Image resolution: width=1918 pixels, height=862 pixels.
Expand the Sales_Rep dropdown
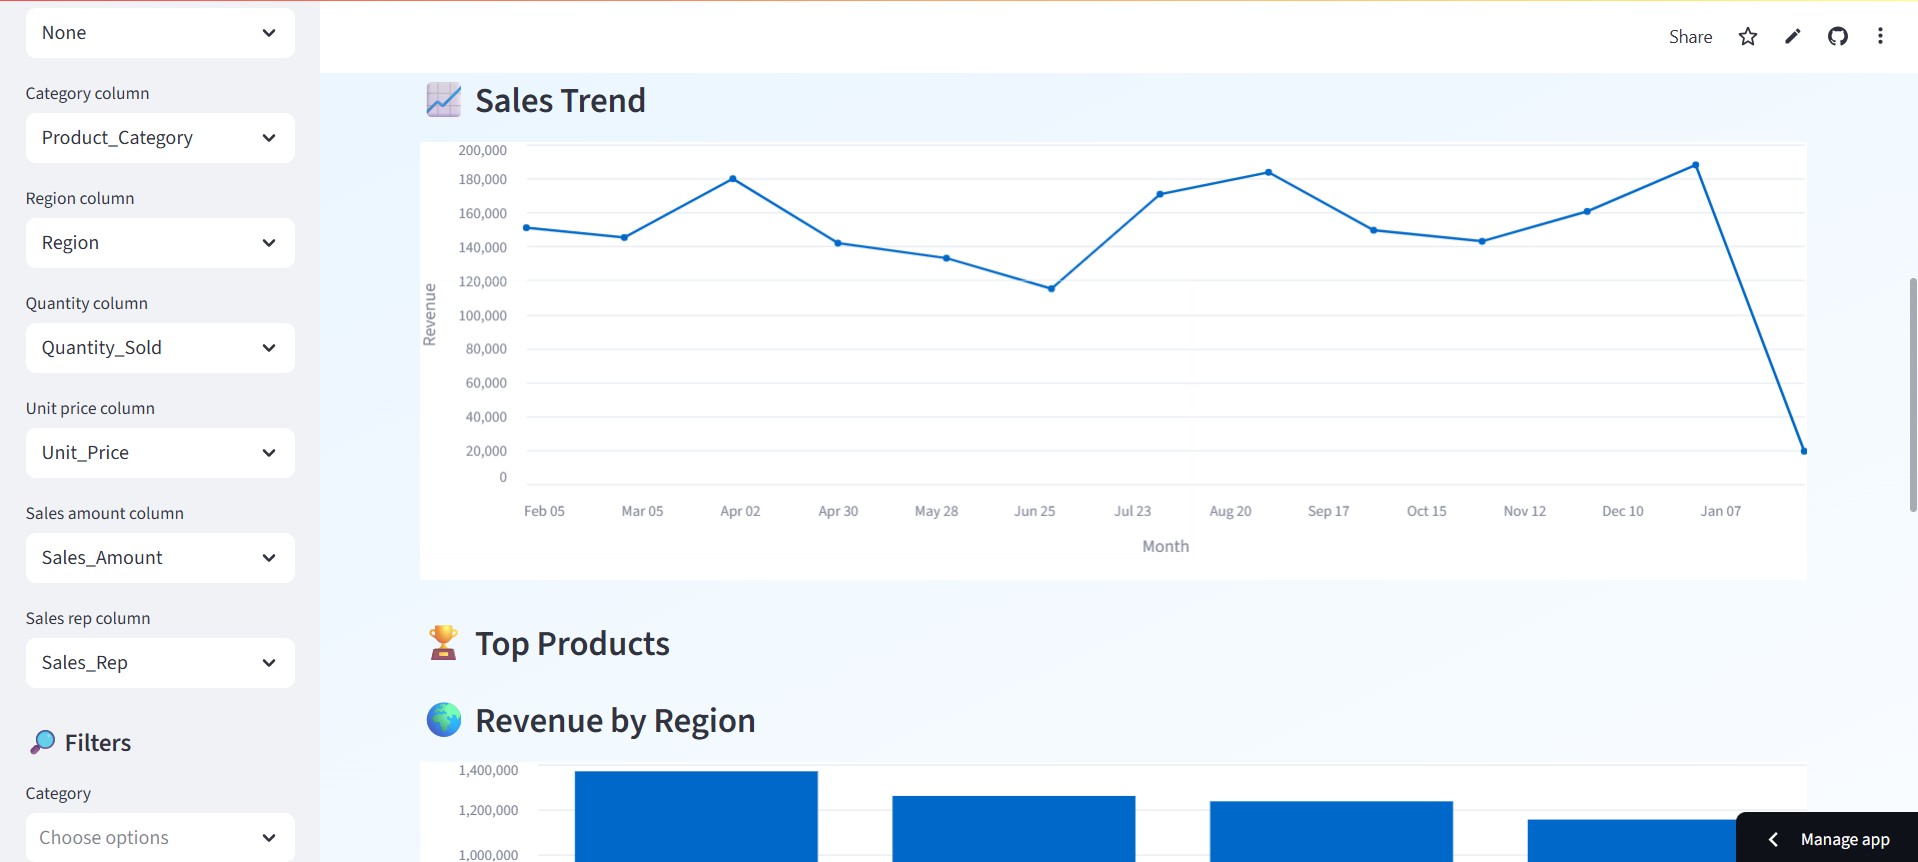[160, 663]
